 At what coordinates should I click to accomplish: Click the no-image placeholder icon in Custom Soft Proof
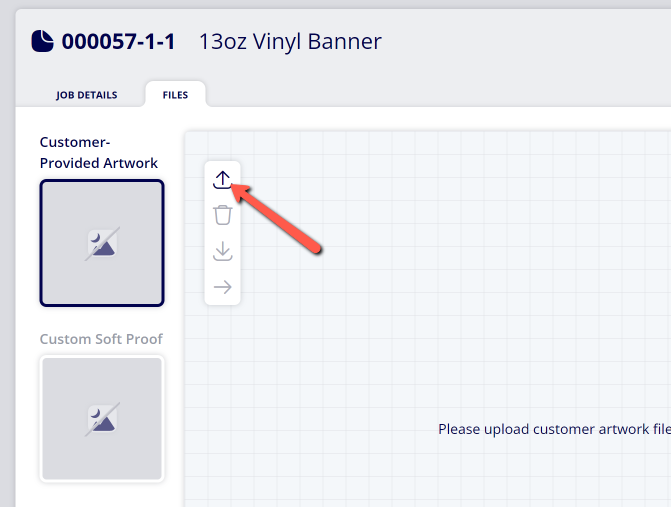pos(102,419)
